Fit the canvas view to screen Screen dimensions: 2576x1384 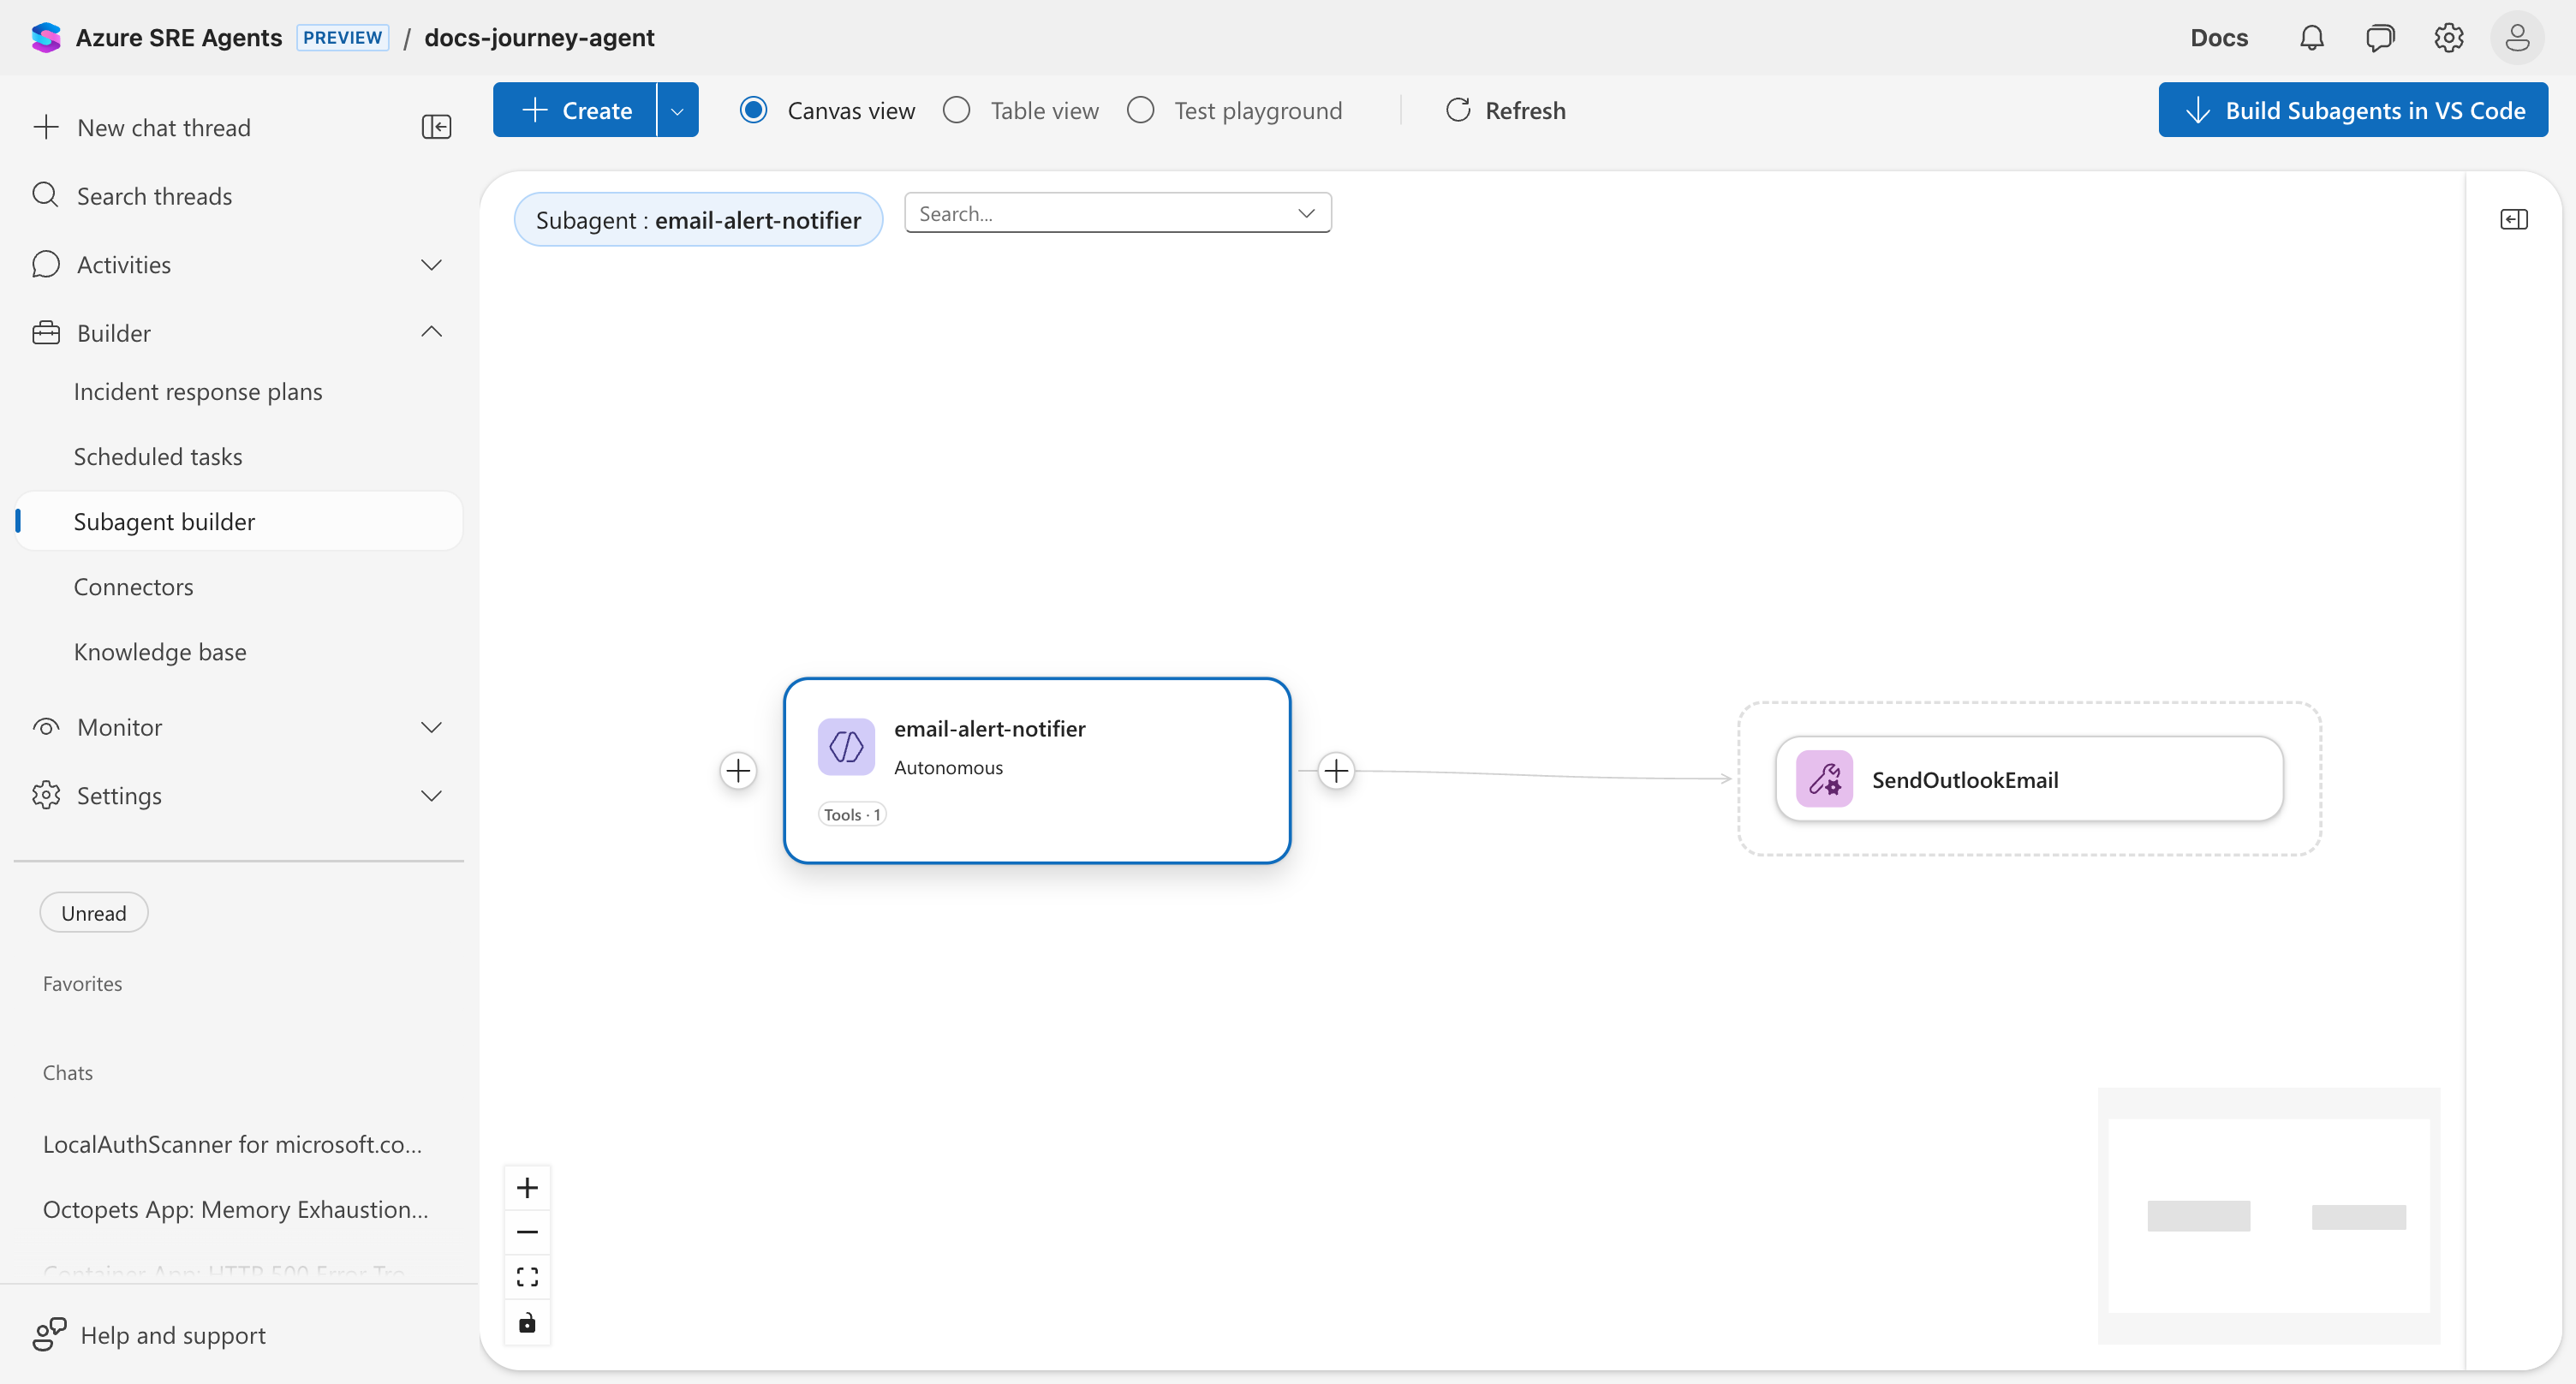coord(527,1277)
